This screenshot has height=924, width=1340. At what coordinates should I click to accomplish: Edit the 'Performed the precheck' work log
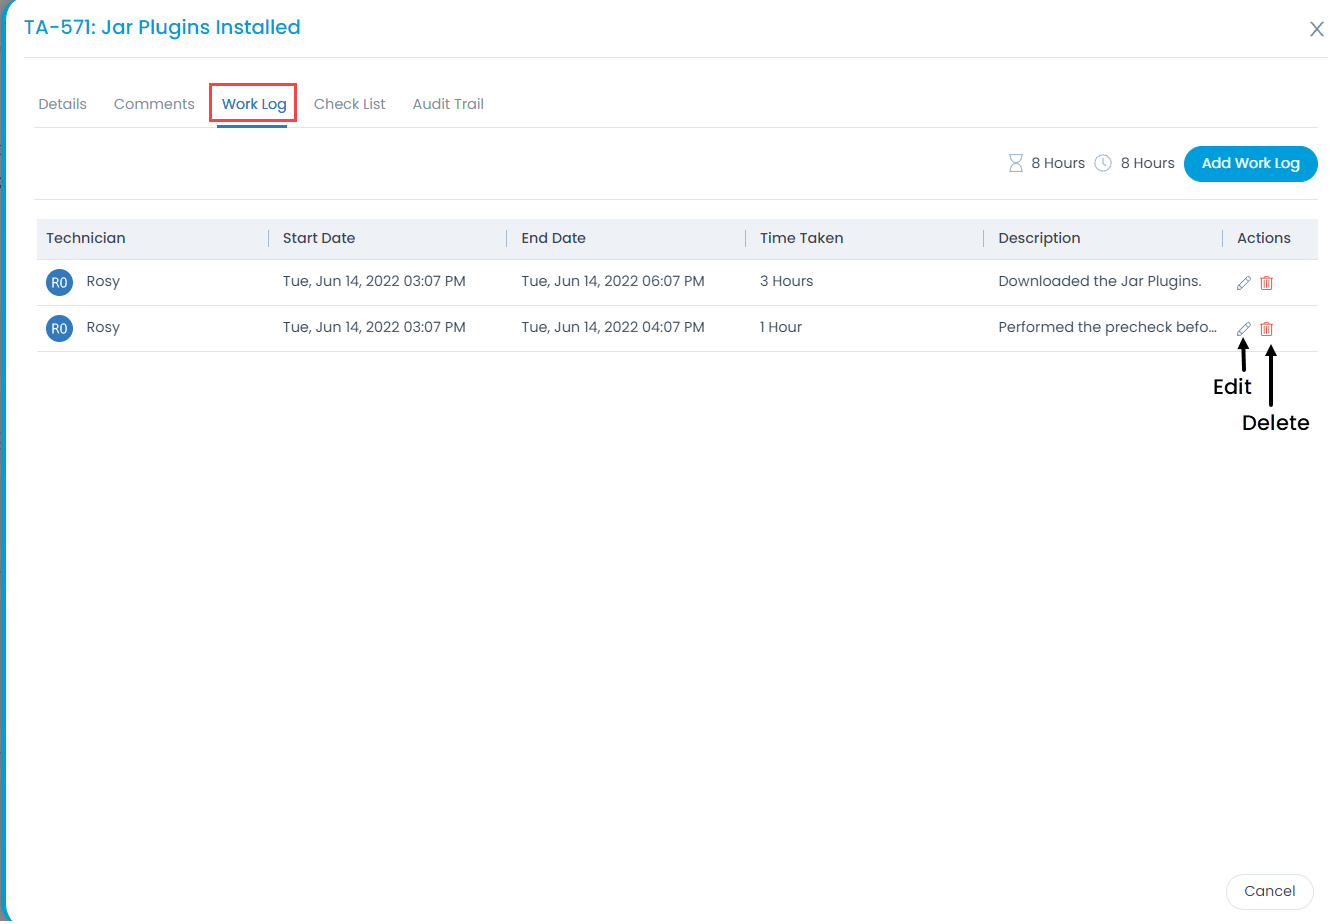pos(1244,329)
